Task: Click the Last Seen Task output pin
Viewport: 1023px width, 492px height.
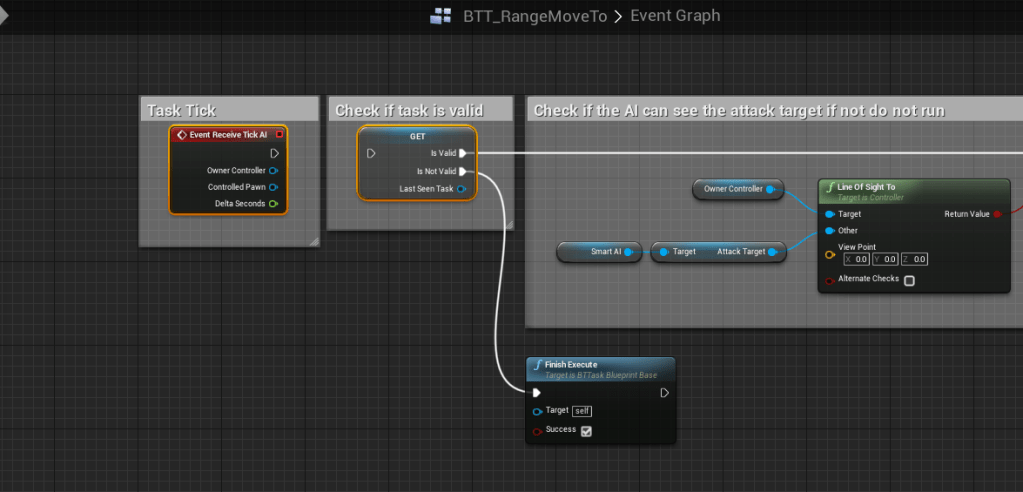Action: click(461, 188)
